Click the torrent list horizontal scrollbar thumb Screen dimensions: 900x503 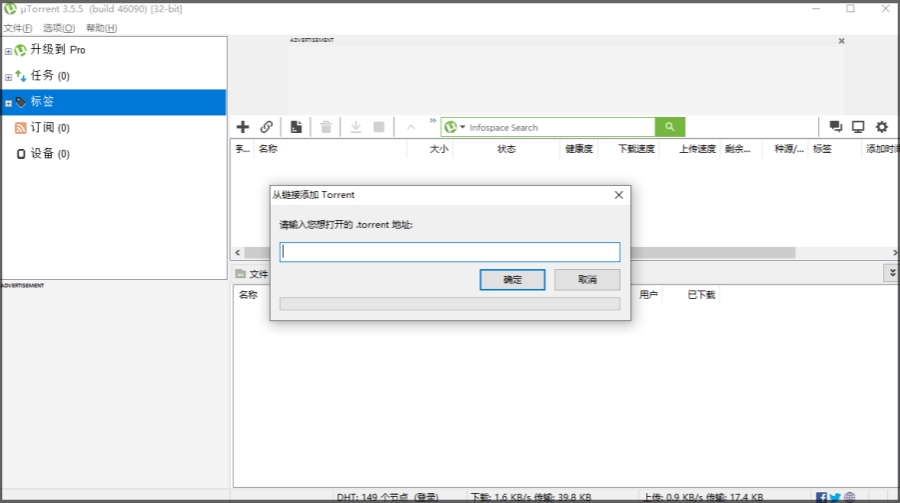520,253
